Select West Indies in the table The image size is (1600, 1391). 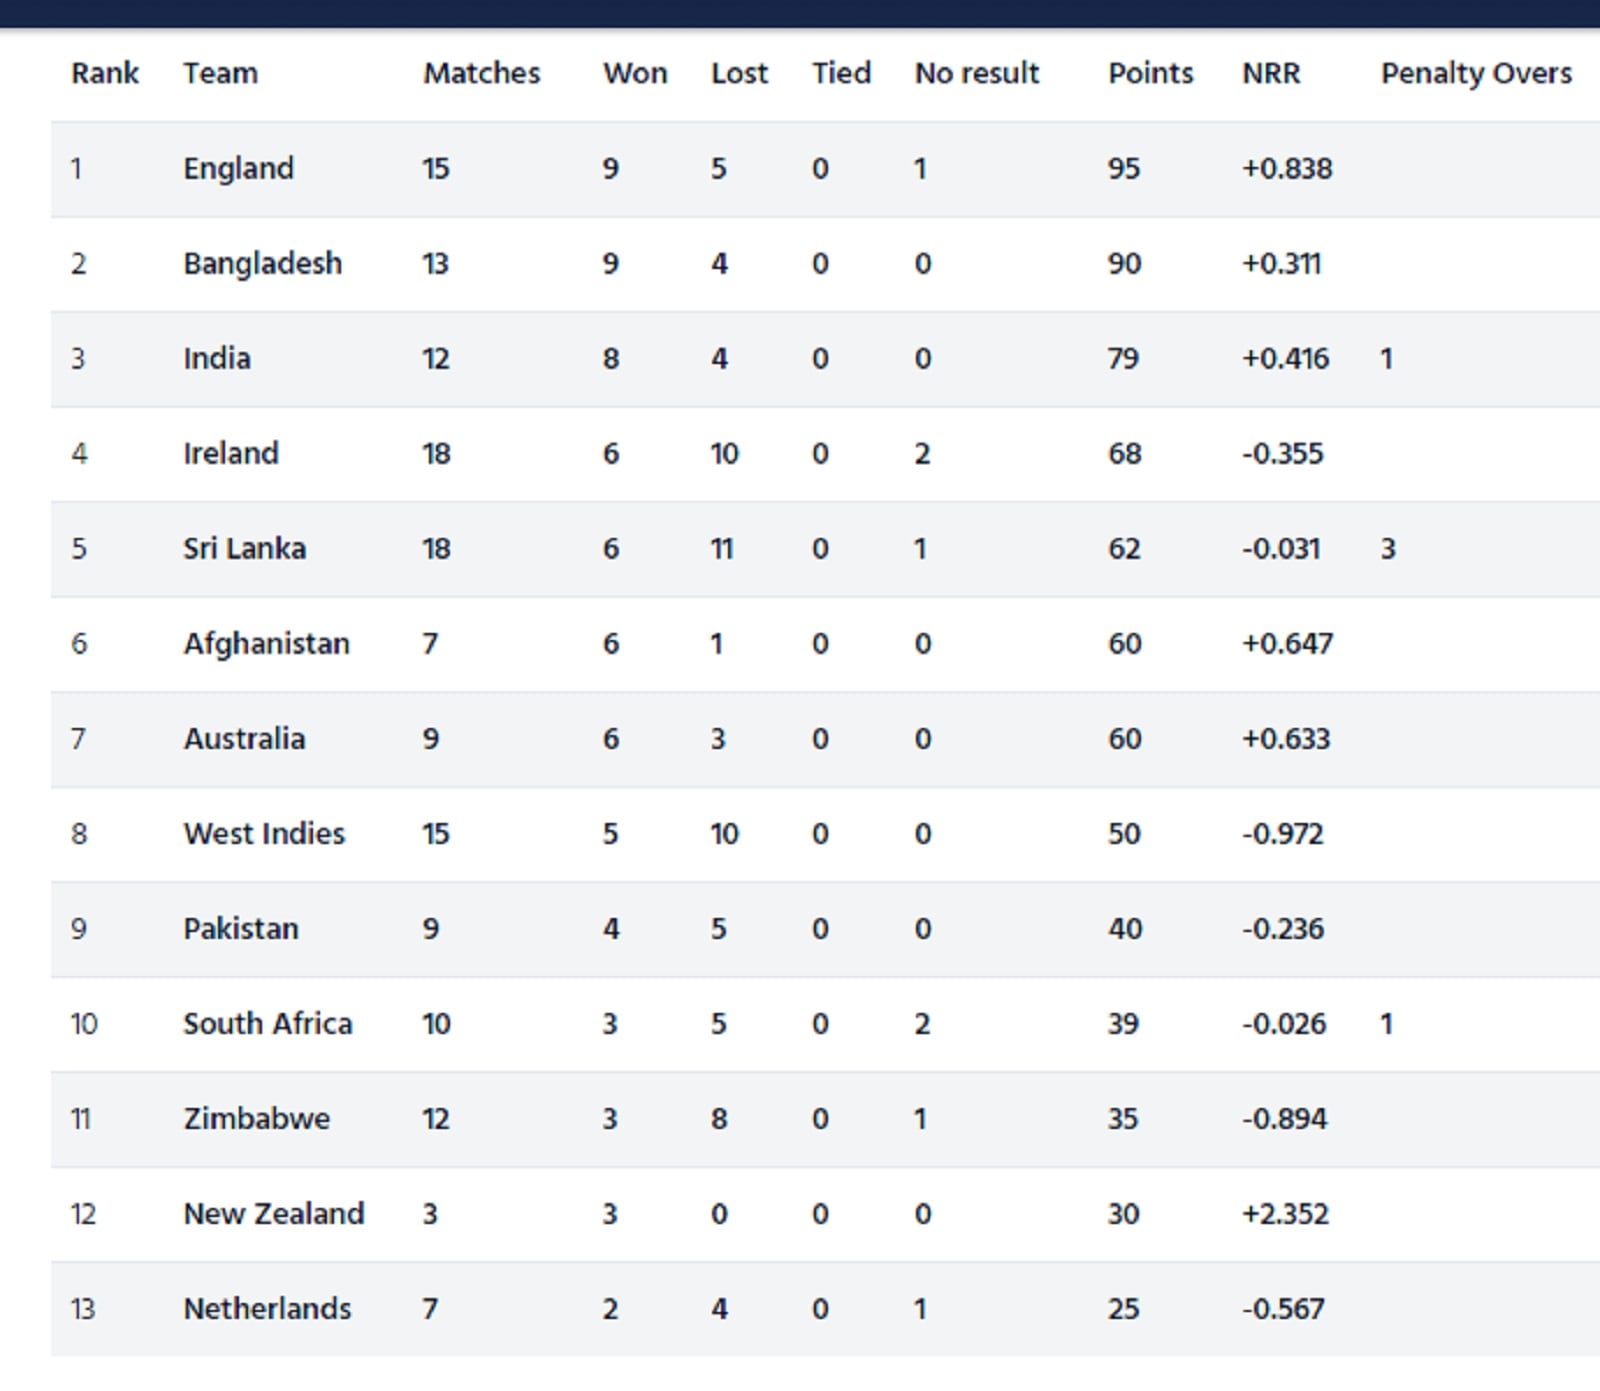pos(264,833)
